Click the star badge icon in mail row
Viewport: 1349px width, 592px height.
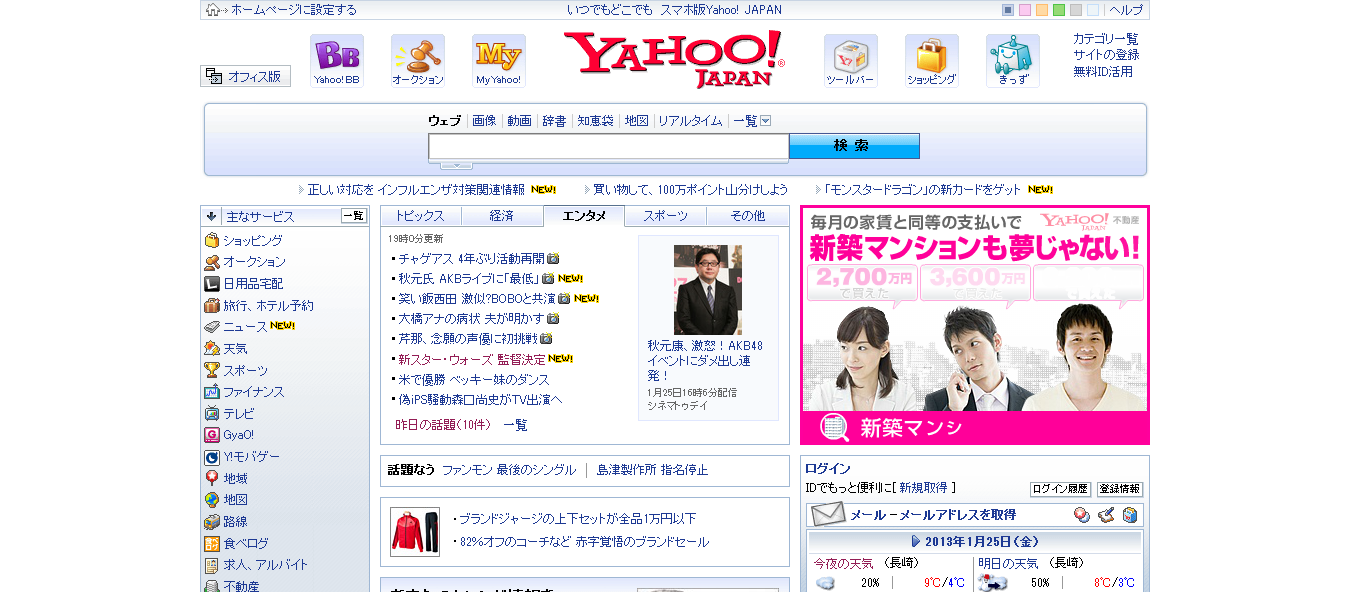pyautogui.click(x=1081, y=515)
